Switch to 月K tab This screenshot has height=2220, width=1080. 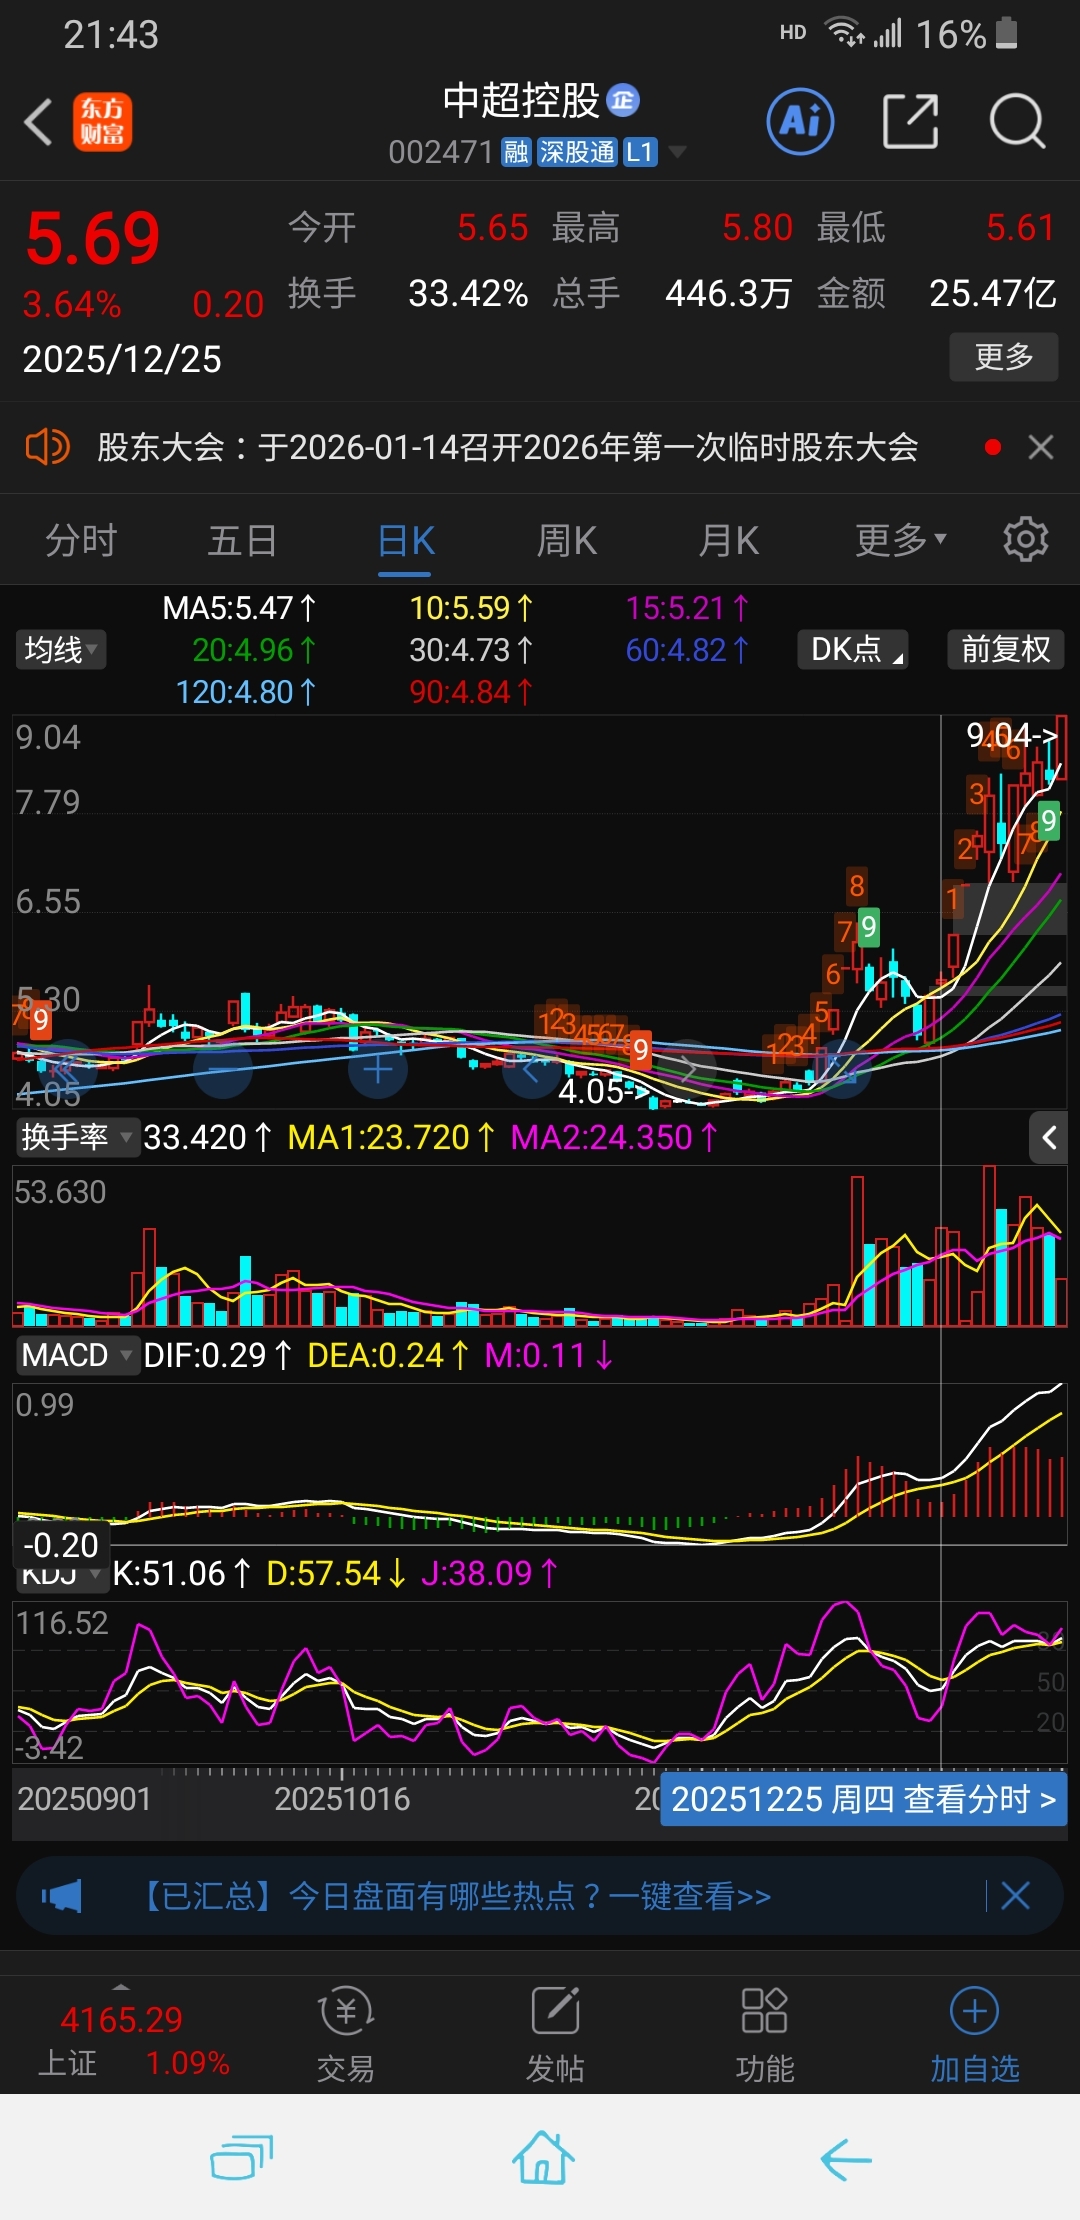coord(728,540)
